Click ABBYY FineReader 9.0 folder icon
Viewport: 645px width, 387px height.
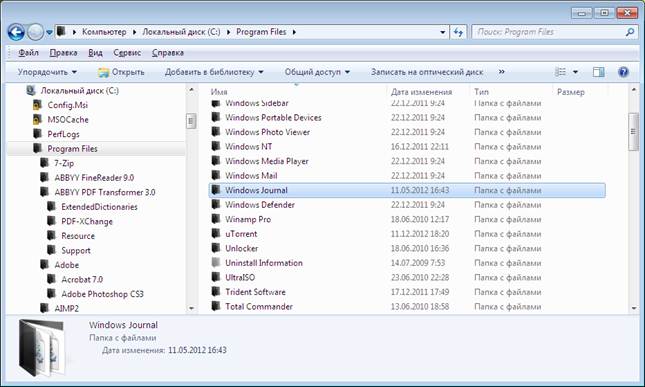(44, 177)
